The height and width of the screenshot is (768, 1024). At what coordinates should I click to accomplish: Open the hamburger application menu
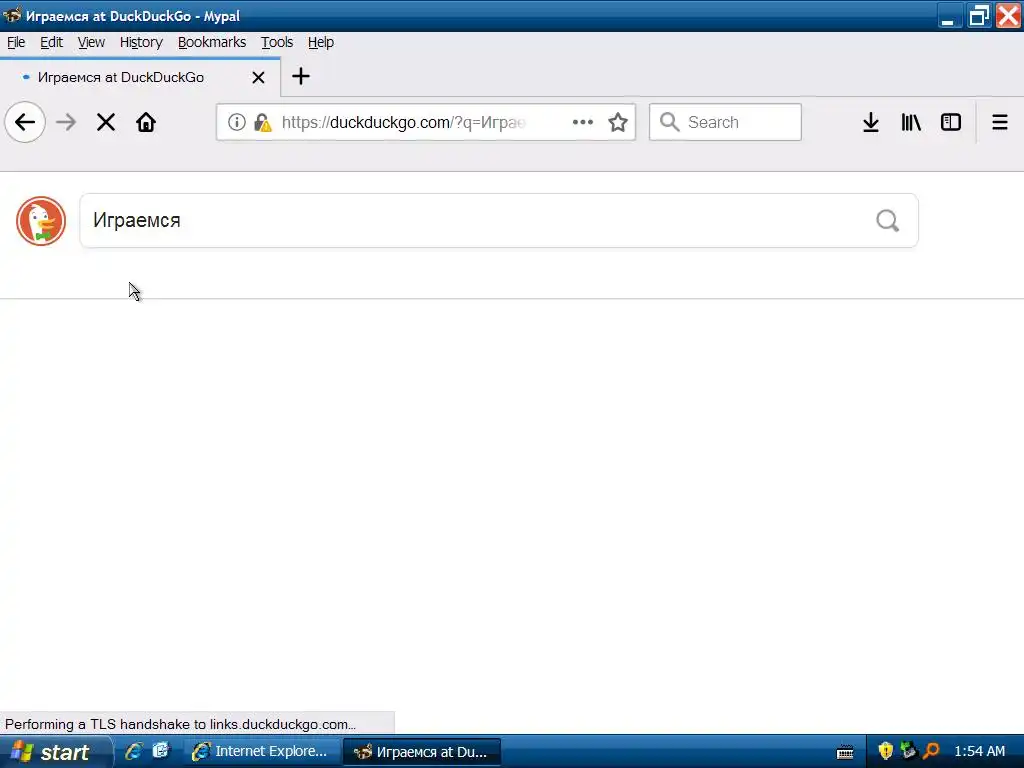tap(1000, 122)
